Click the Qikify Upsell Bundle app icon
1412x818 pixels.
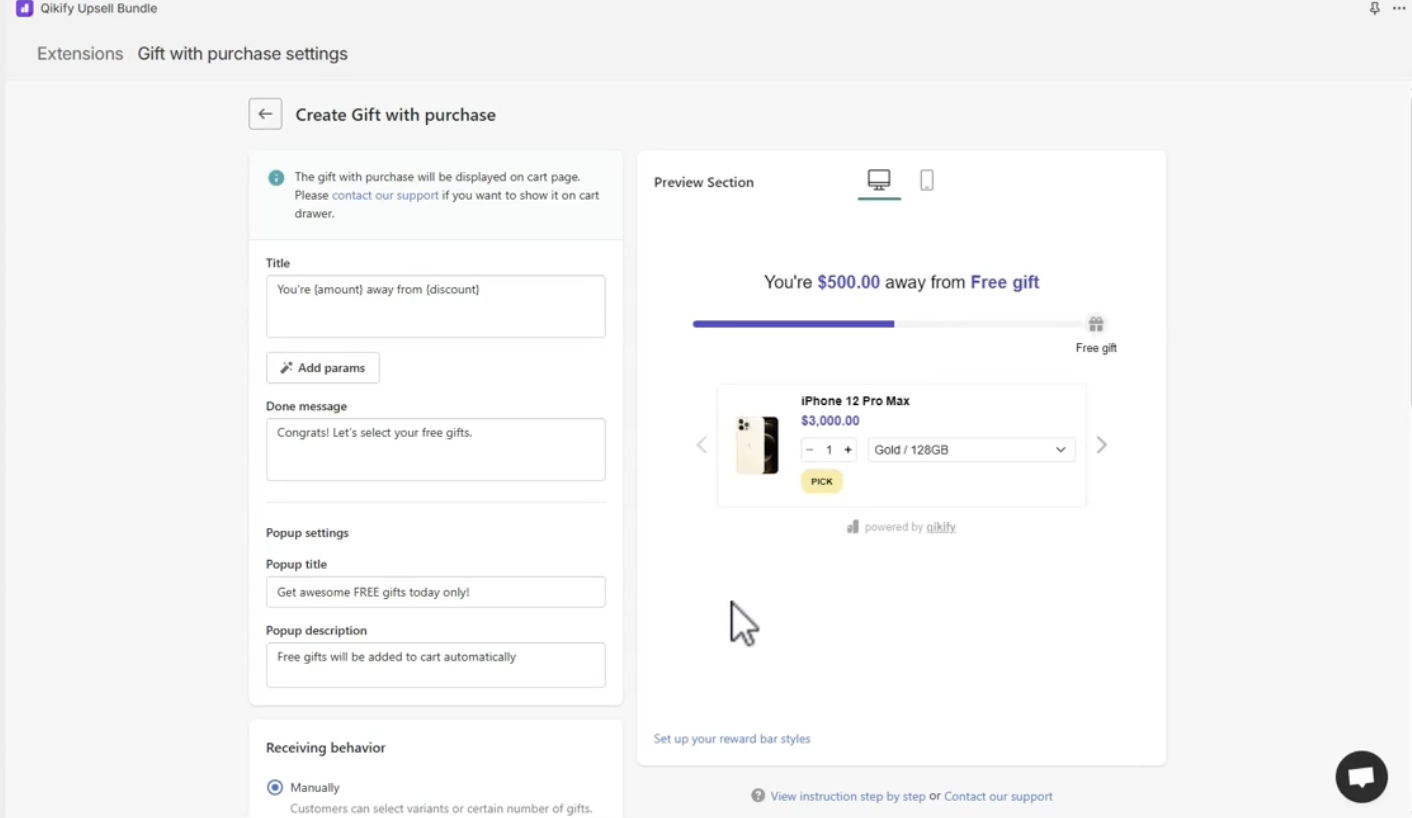pyautogui.click(x=24, y=9)
